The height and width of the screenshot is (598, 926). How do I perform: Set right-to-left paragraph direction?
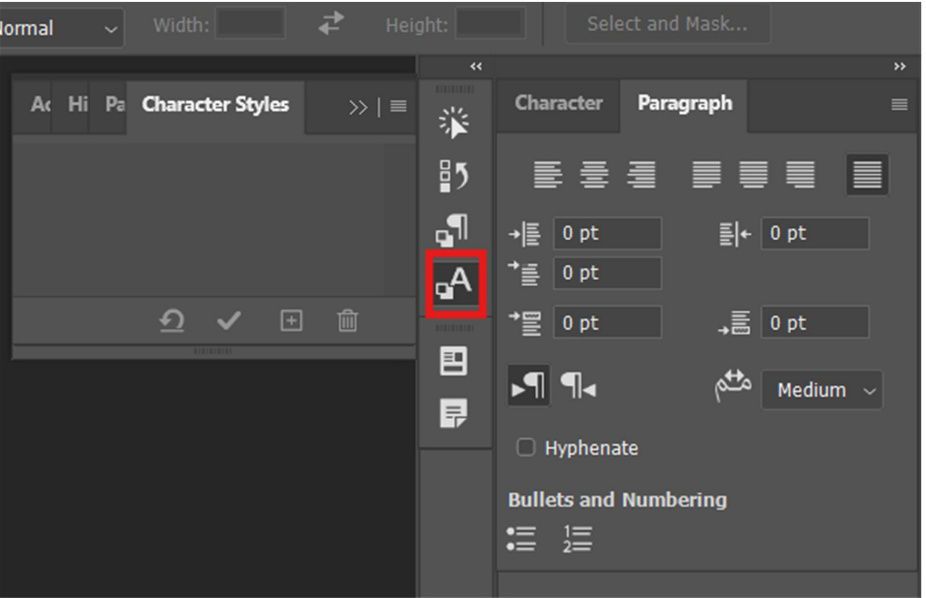pyautogui.click(x=578, y=385)
